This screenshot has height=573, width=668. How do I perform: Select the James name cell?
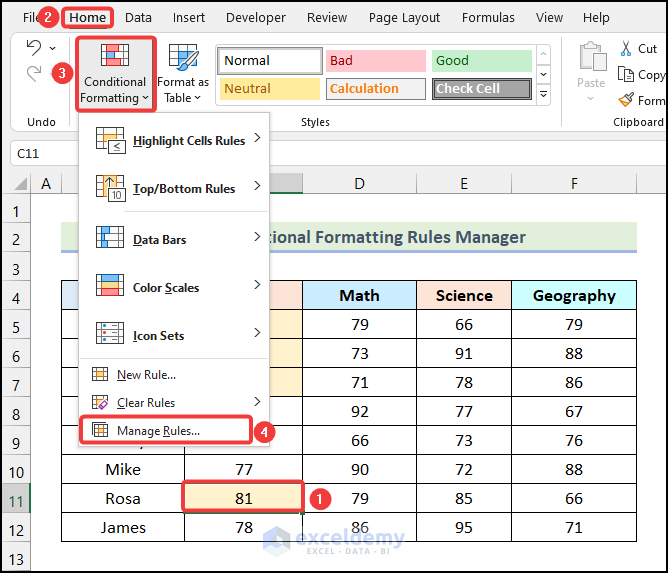tap(123, 527)
